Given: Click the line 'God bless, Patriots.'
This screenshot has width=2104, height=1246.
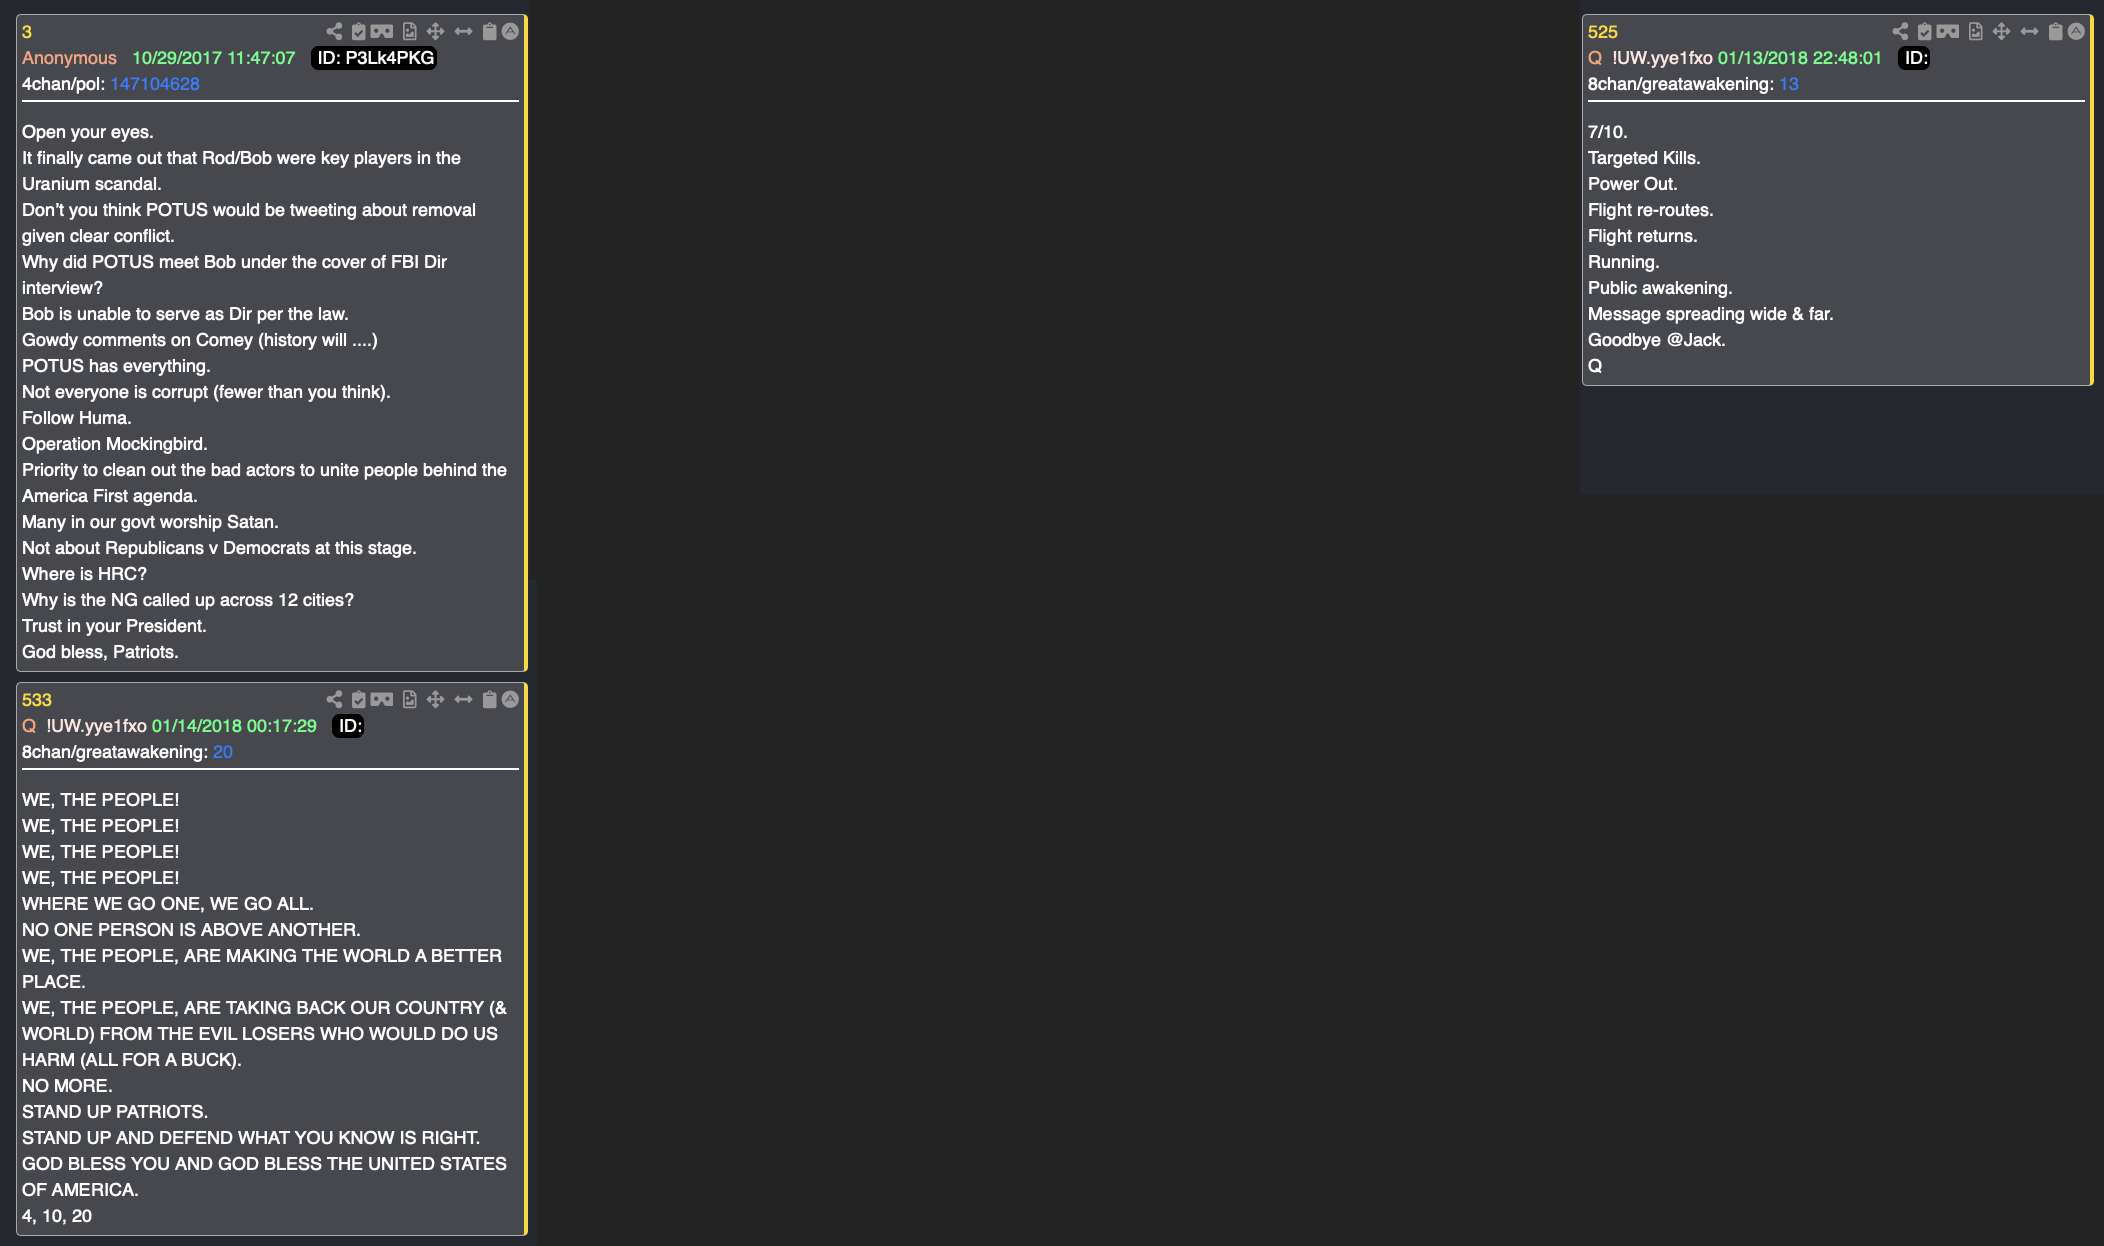Looking at the screenshot, I should coord(100,652).
